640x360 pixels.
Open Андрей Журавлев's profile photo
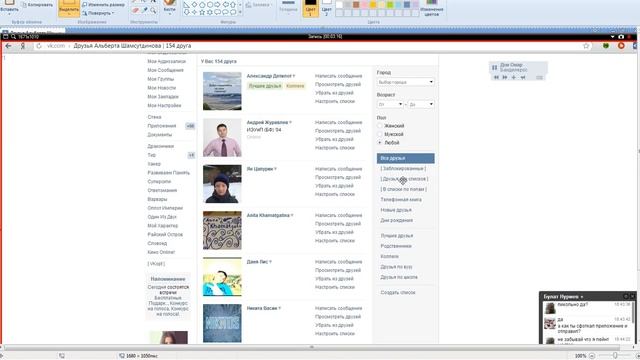point(222,138)
